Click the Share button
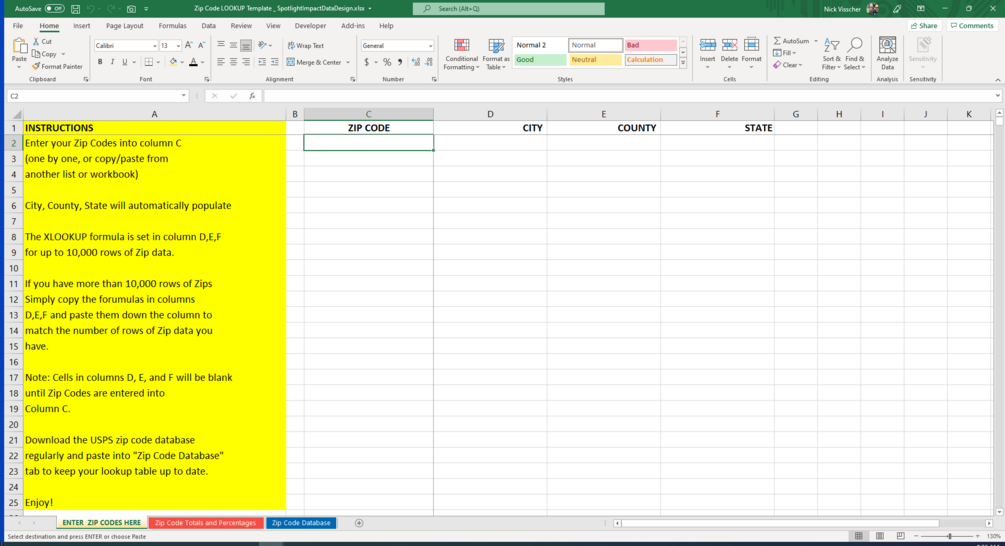The height and width of the screenshot is (546, 1005). (x=924, y=26)
